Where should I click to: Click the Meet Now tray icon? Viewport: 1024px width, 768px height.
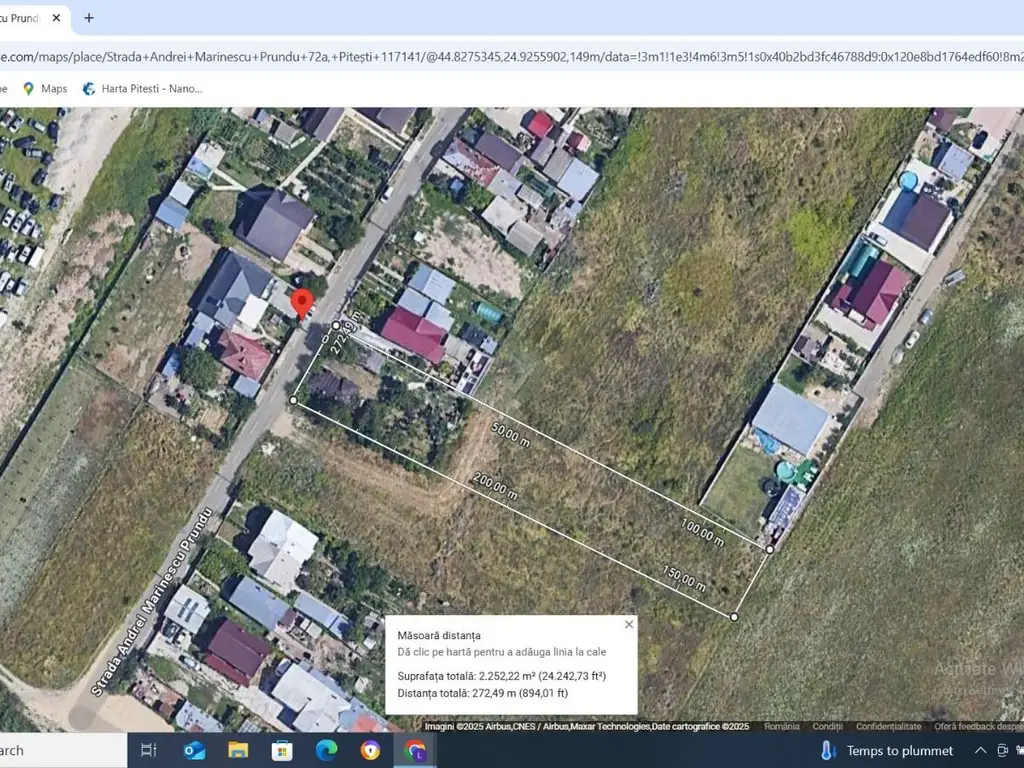click(x=1002, y=750)
